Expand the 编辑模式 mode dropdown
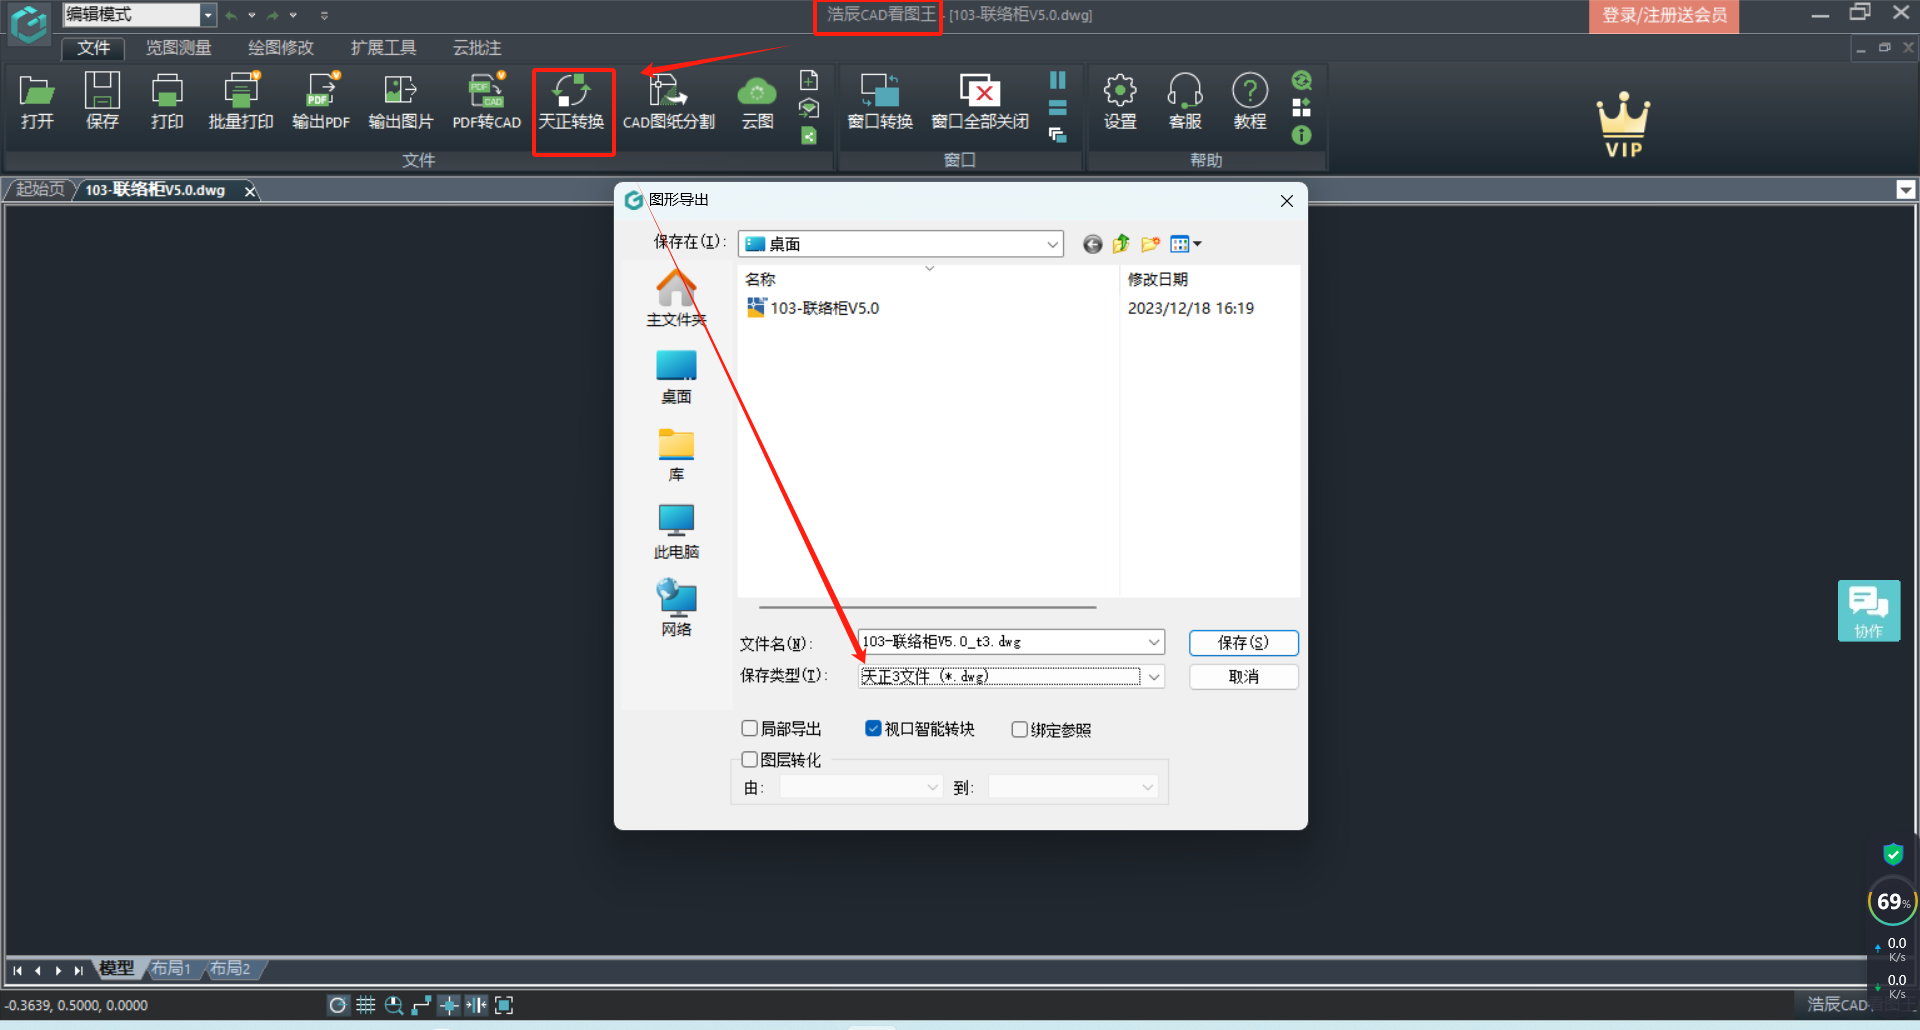The height and width of the screenshot is (1030, 1920). tap(208, 15)
